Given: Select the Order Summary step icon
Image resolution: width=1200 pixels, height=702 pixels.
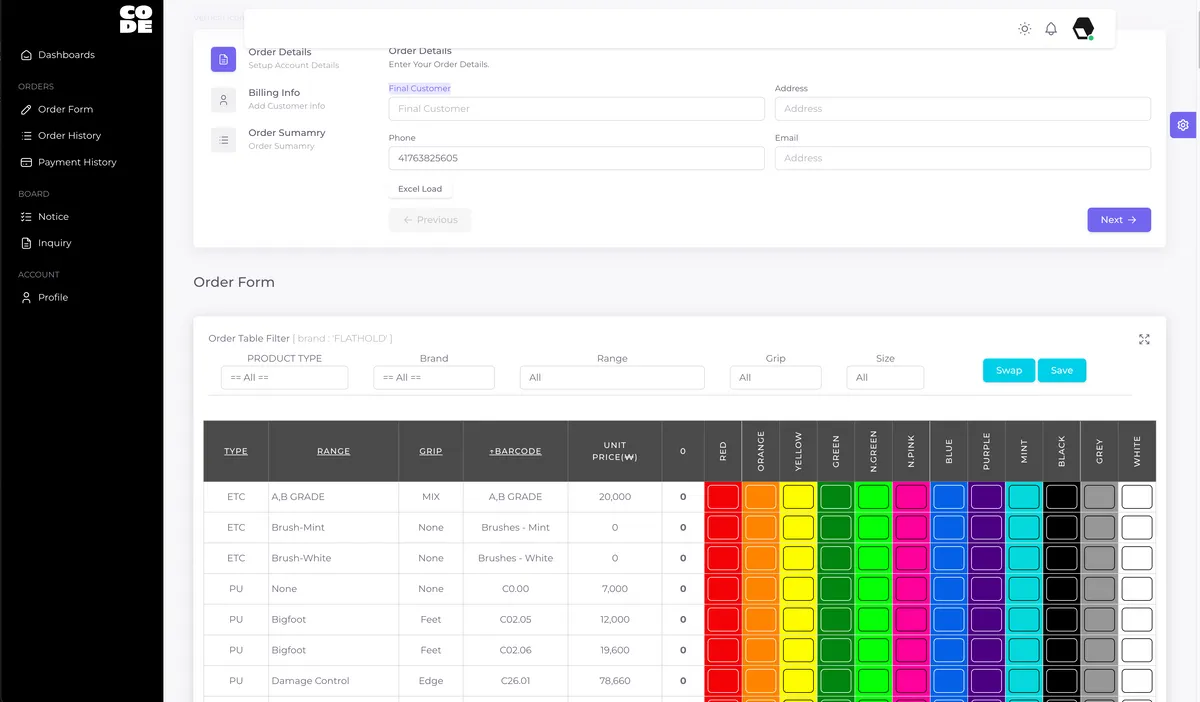Looking at the screenshot, I should (x=223, y=139).
